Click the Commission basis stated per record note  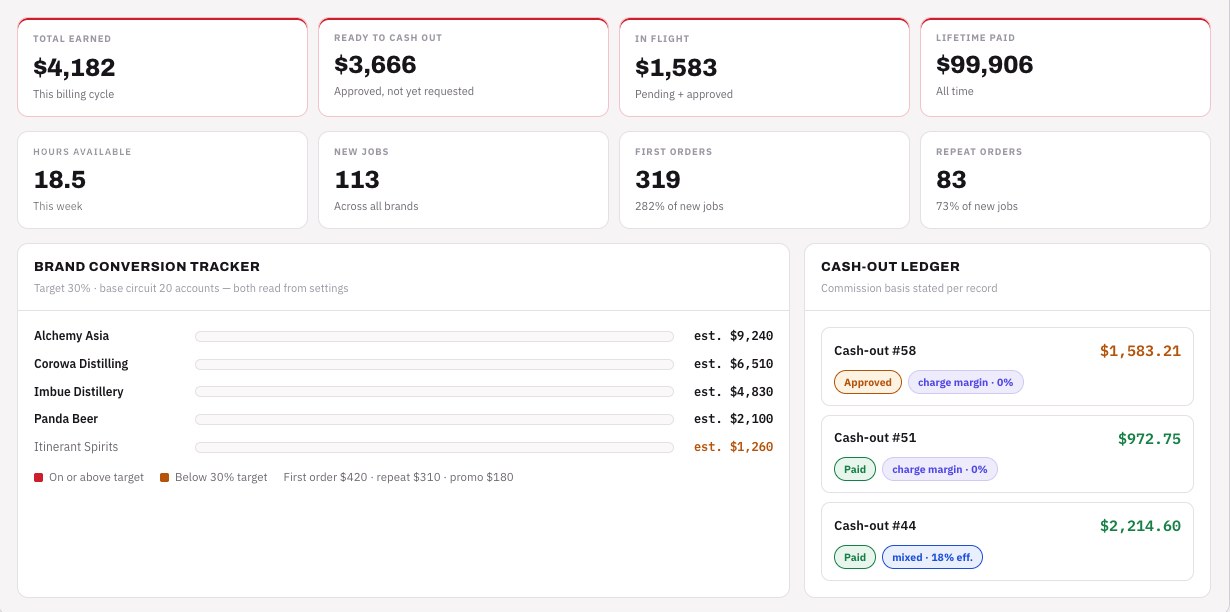pos(909,288)
